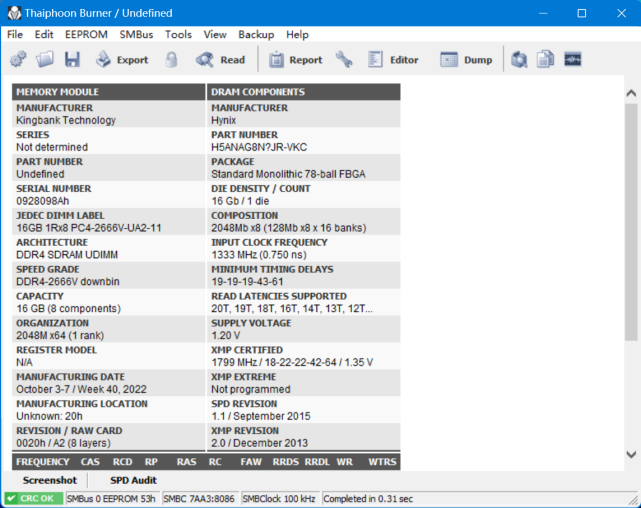The width and height of the screenshot is (641, 508).
Task: Switch to the Screenshot tab
Action: tap(49, 480)
